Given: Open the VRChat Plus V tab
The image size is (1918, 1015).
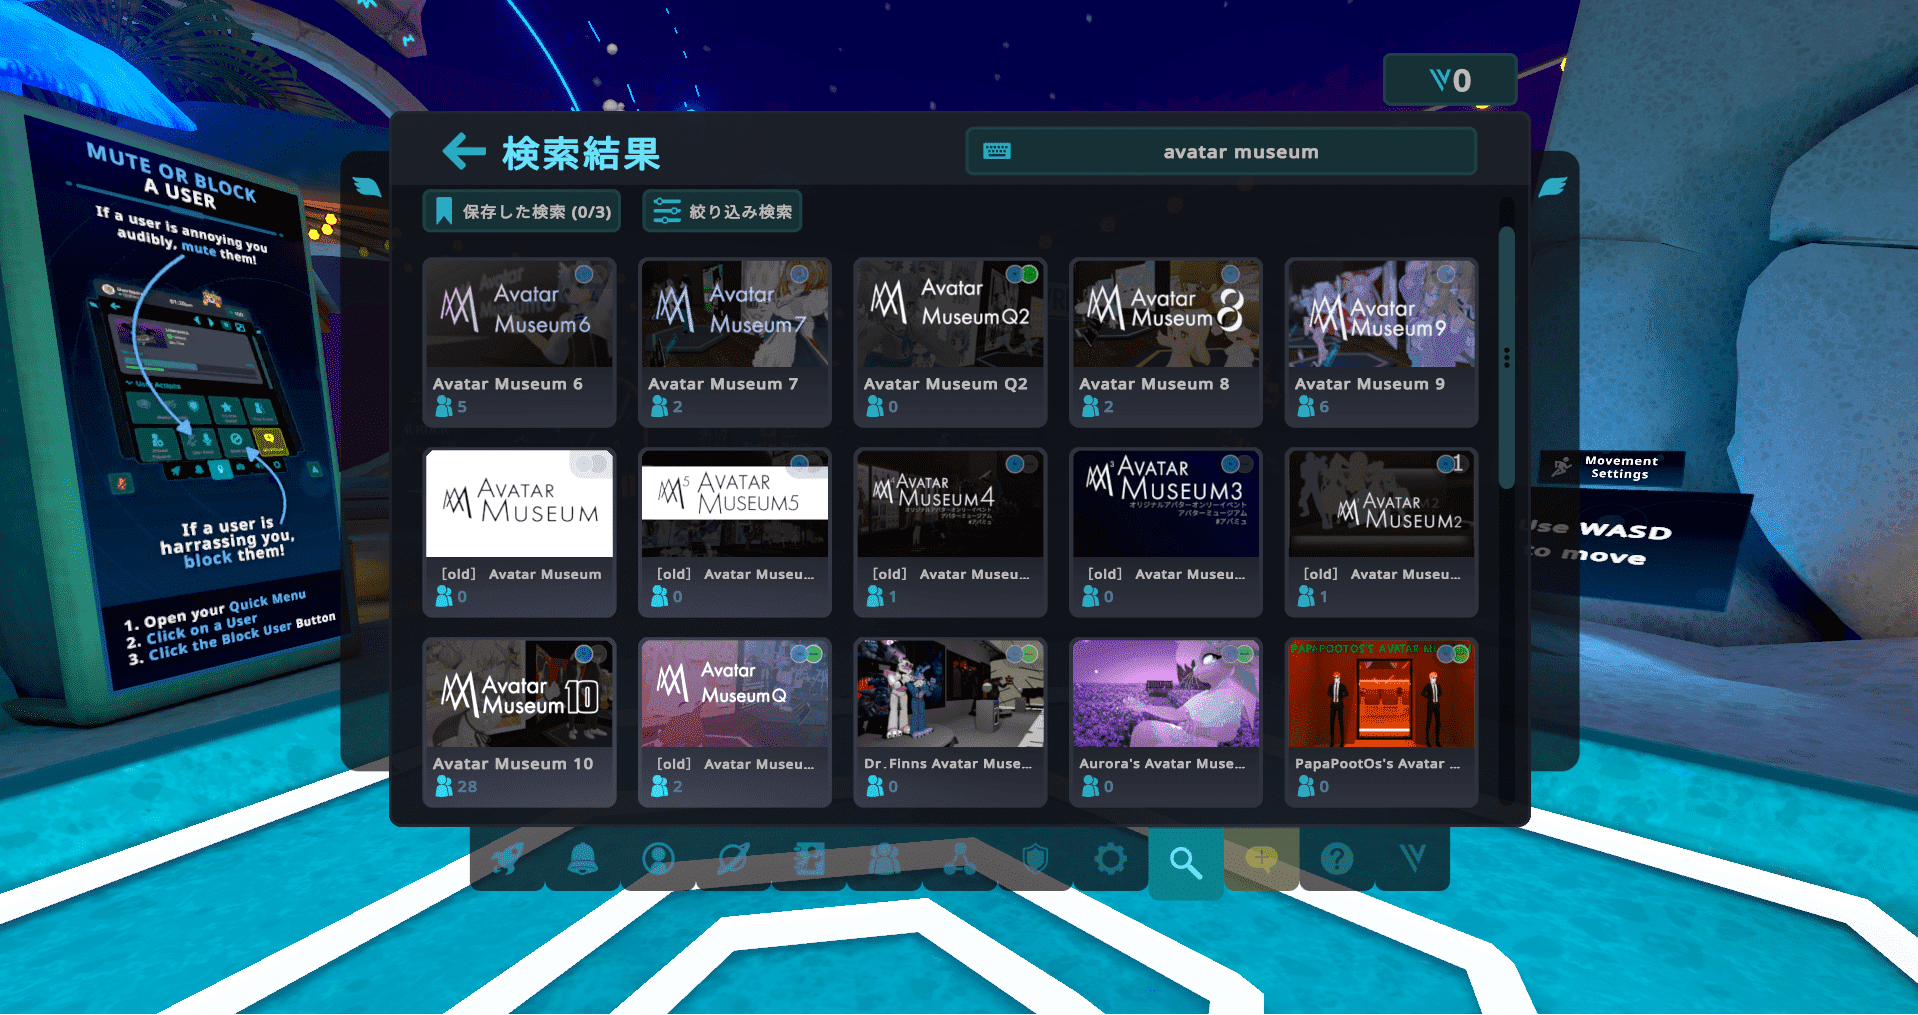Looking at the screenshot, I should pos(1412,858).
